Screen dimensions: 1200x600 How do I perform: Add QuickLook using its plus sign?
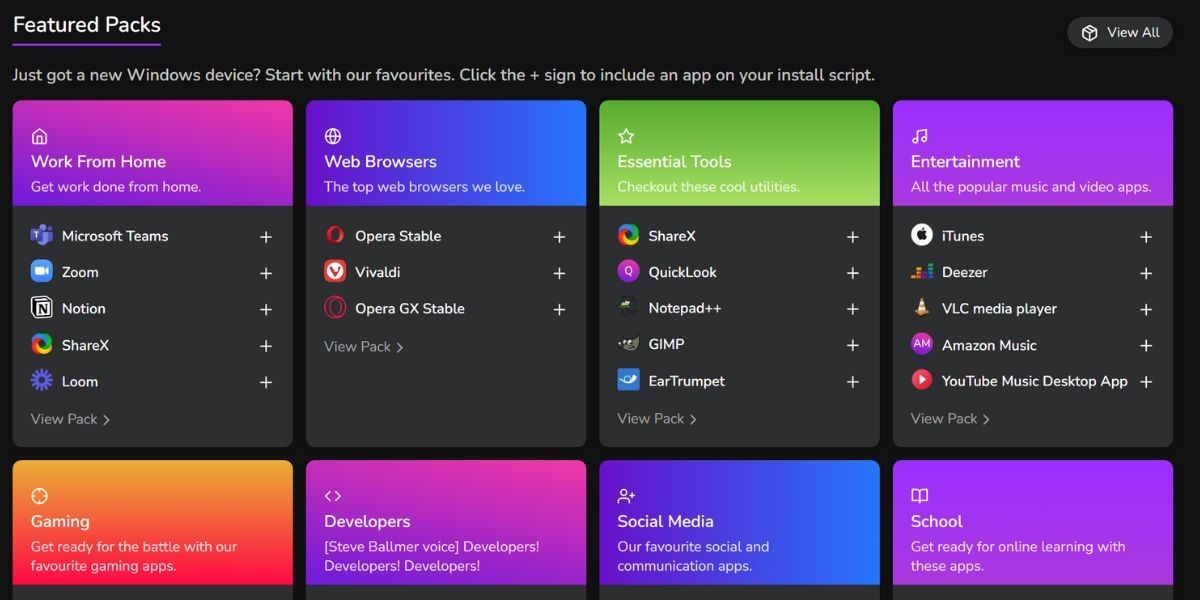(x=853, y=273)
